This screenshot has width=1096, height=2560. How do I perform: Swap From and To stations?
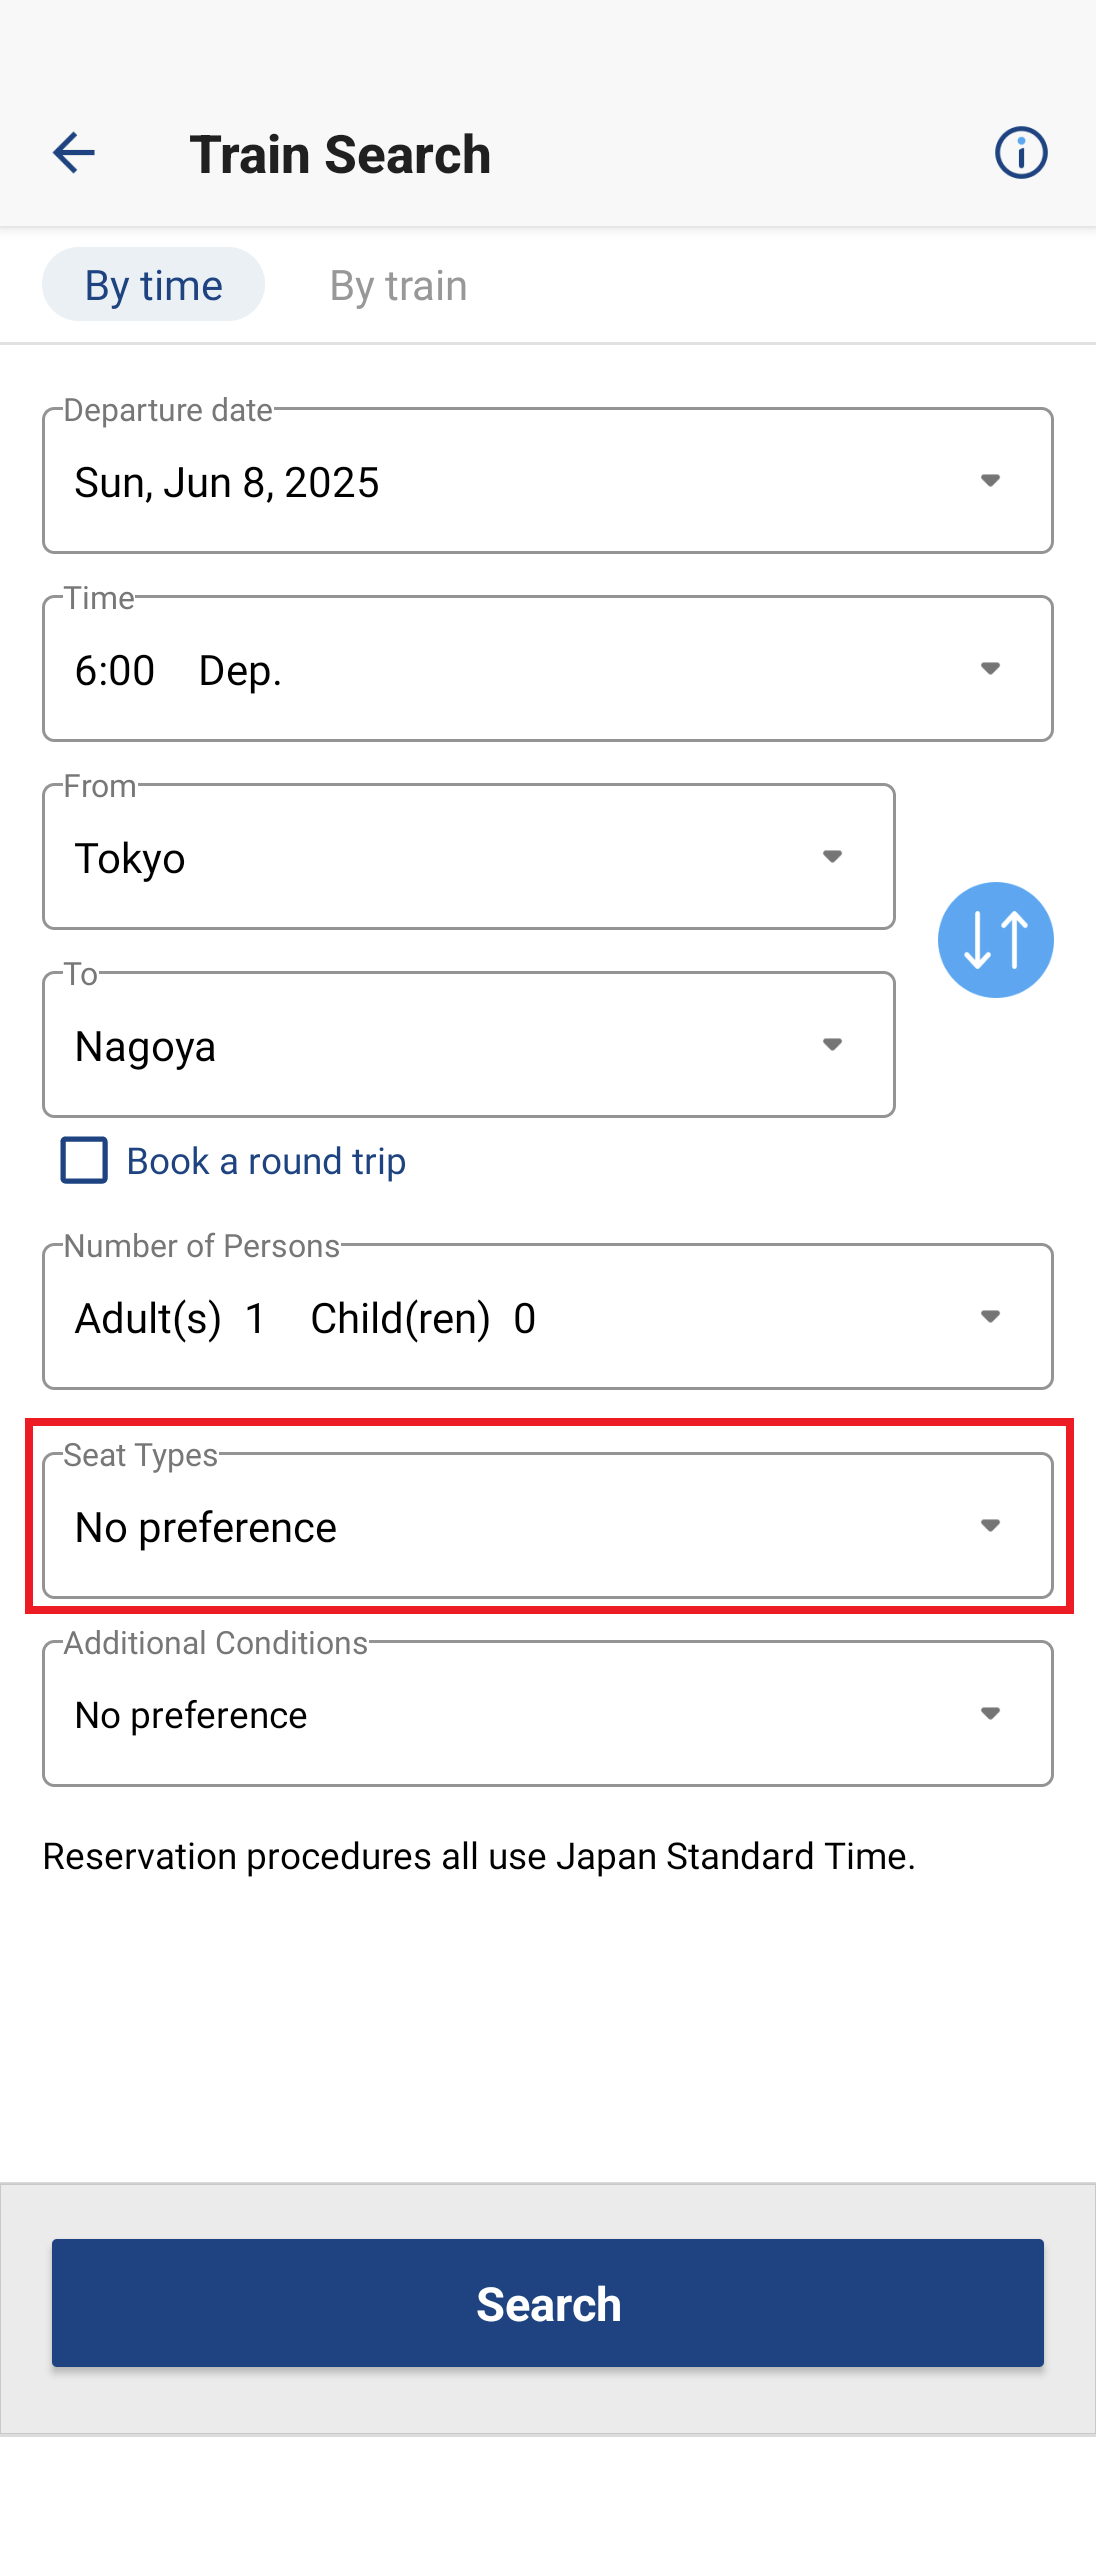[x=995, y=940]
